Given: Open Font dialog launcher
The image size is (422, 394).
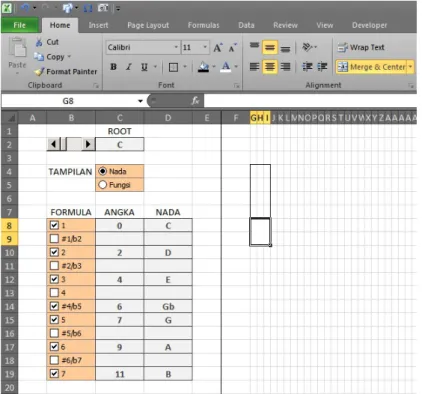Looking at the screenshot, I should (237, 86).
